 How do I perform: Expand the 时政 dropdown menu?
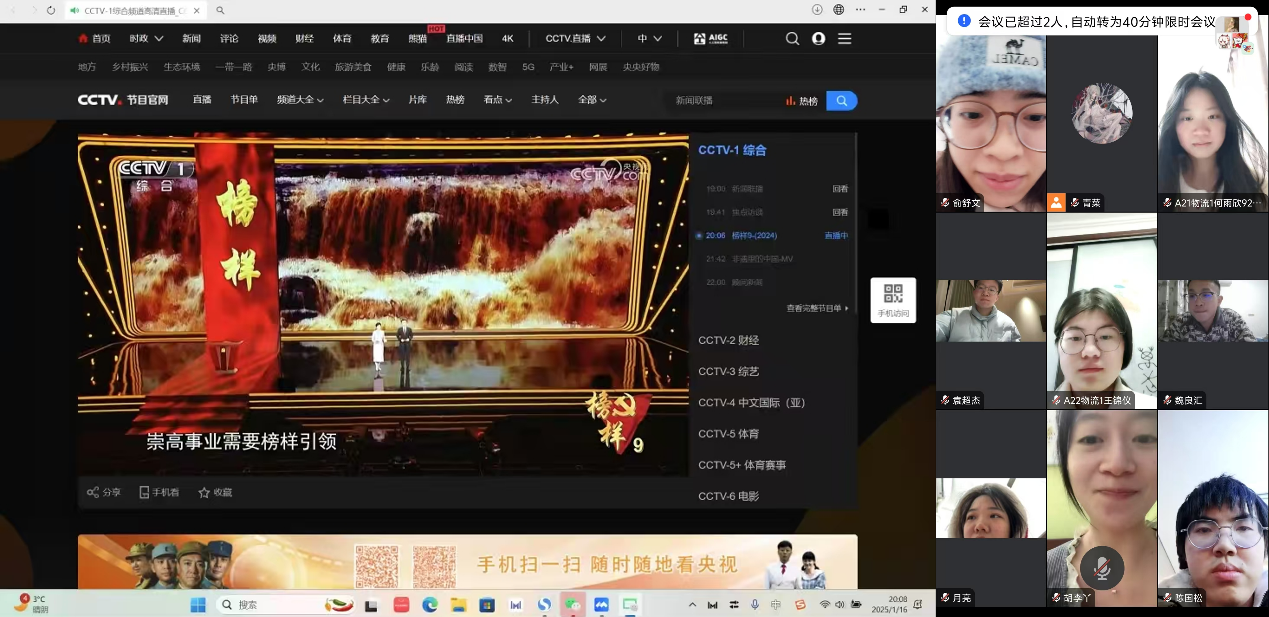coord(146,39)
